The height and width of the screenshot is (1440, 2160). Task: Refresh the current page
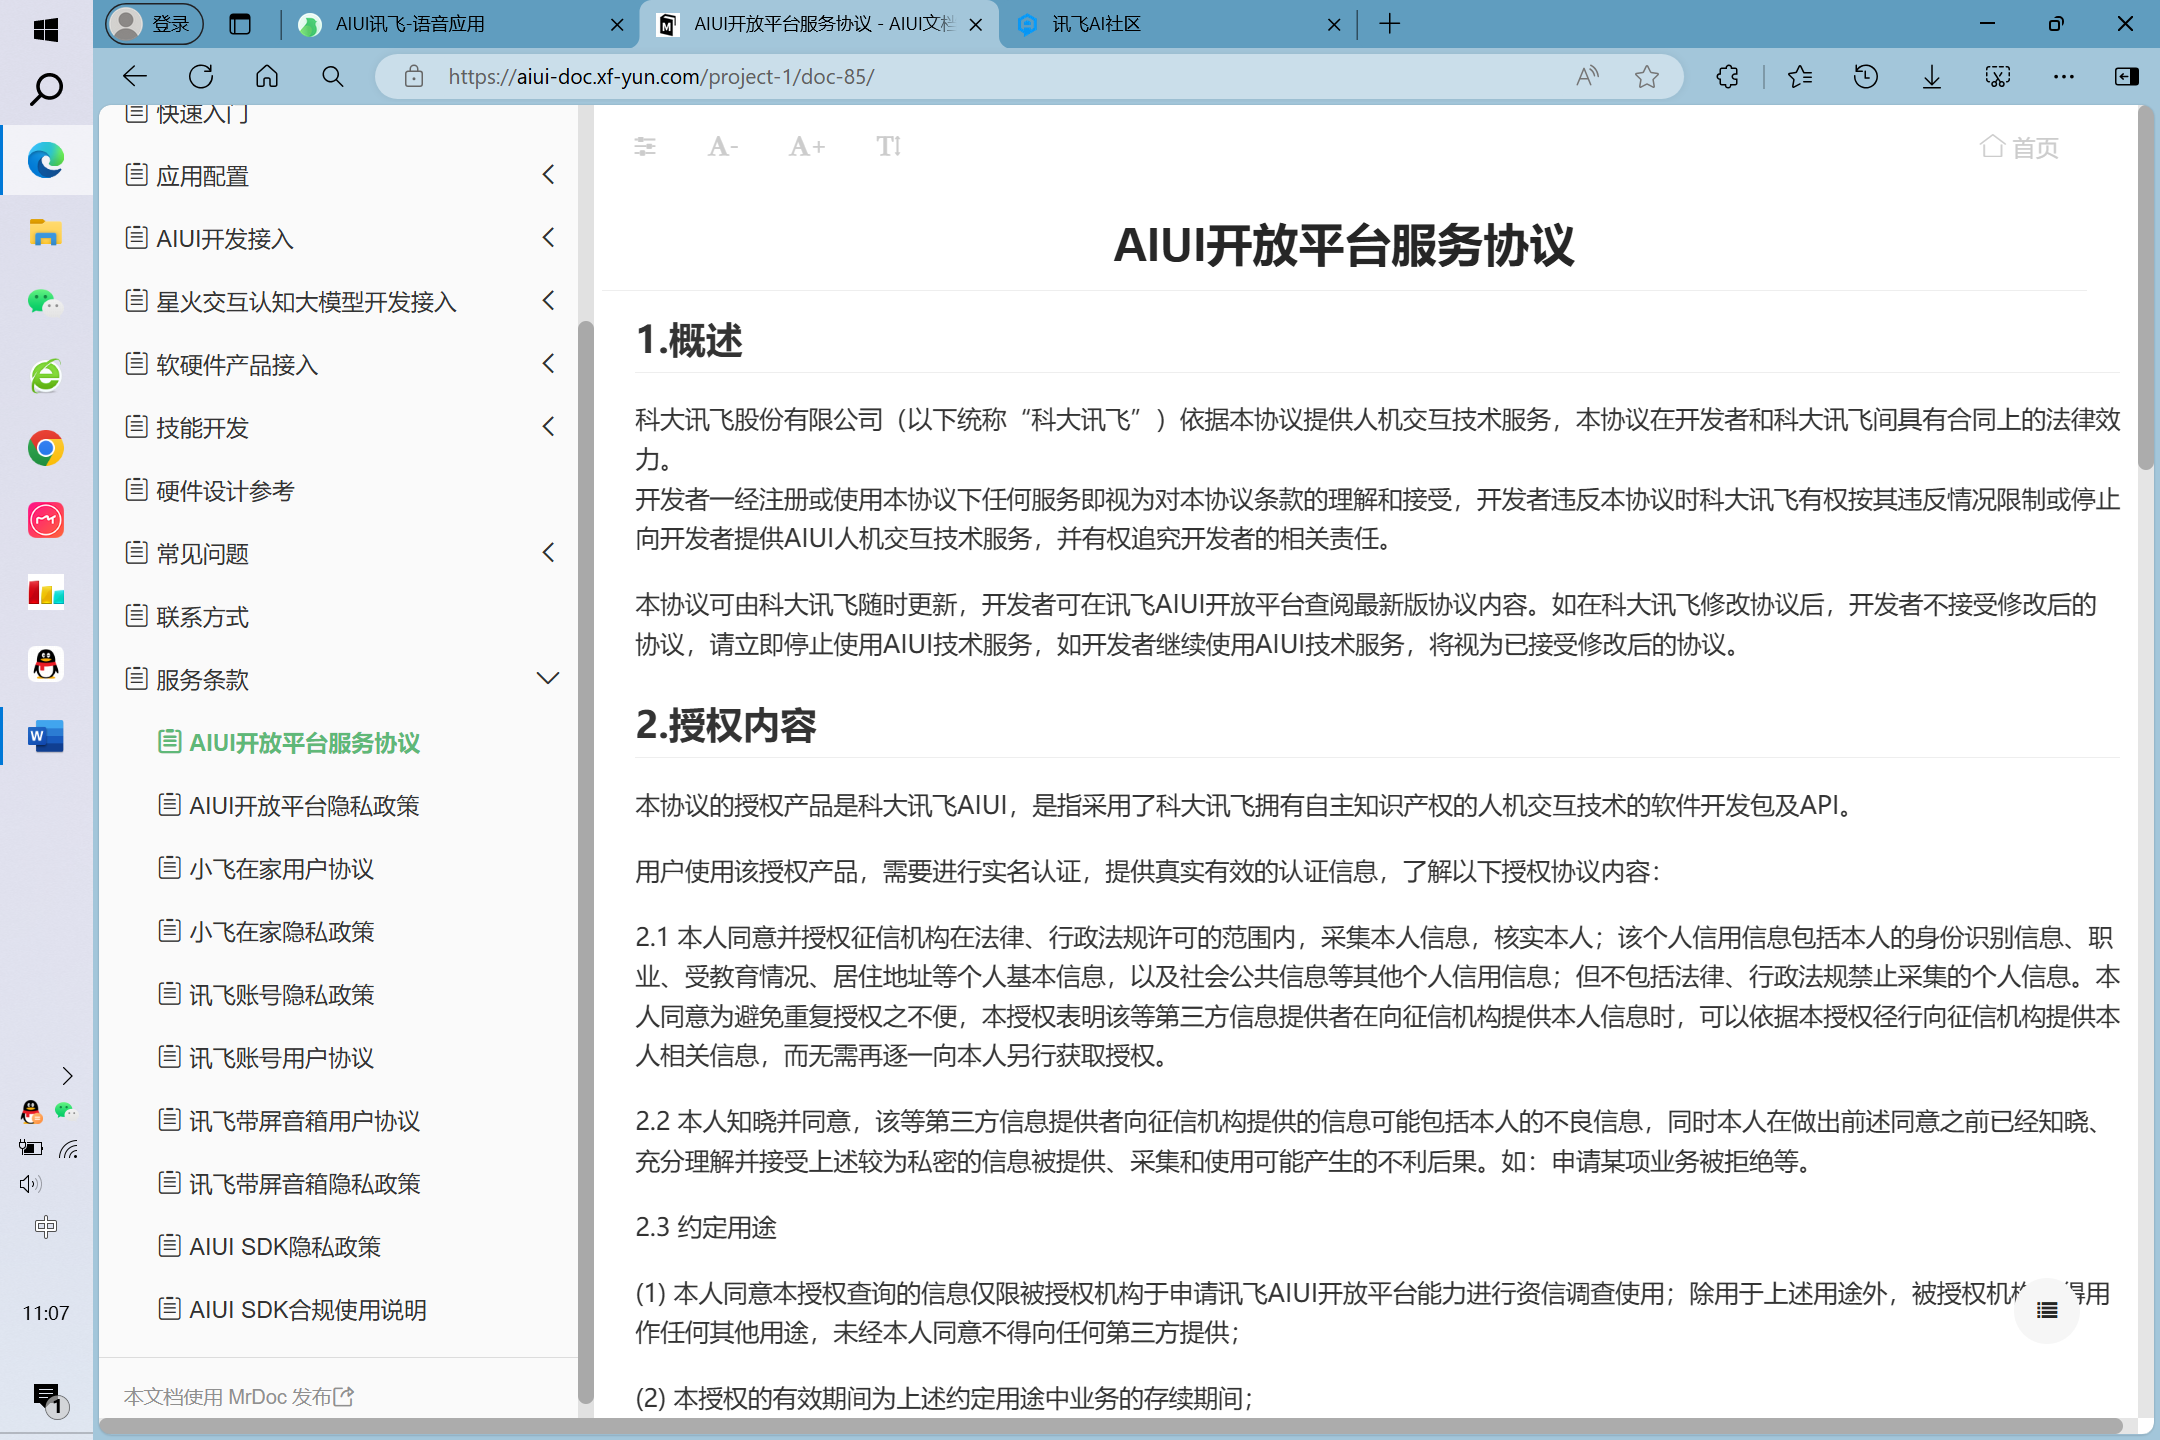201,77
